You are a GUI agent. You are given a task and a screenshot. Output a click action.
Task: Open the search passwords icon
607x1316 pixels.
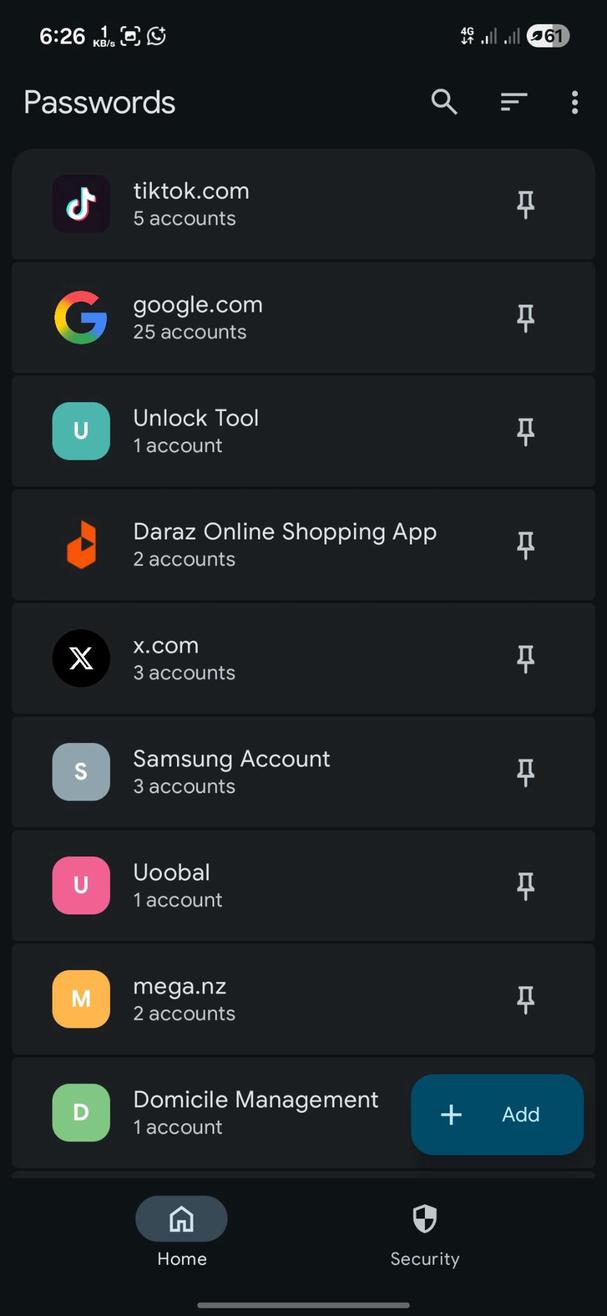pyautogui.click(x=444, y=102)
